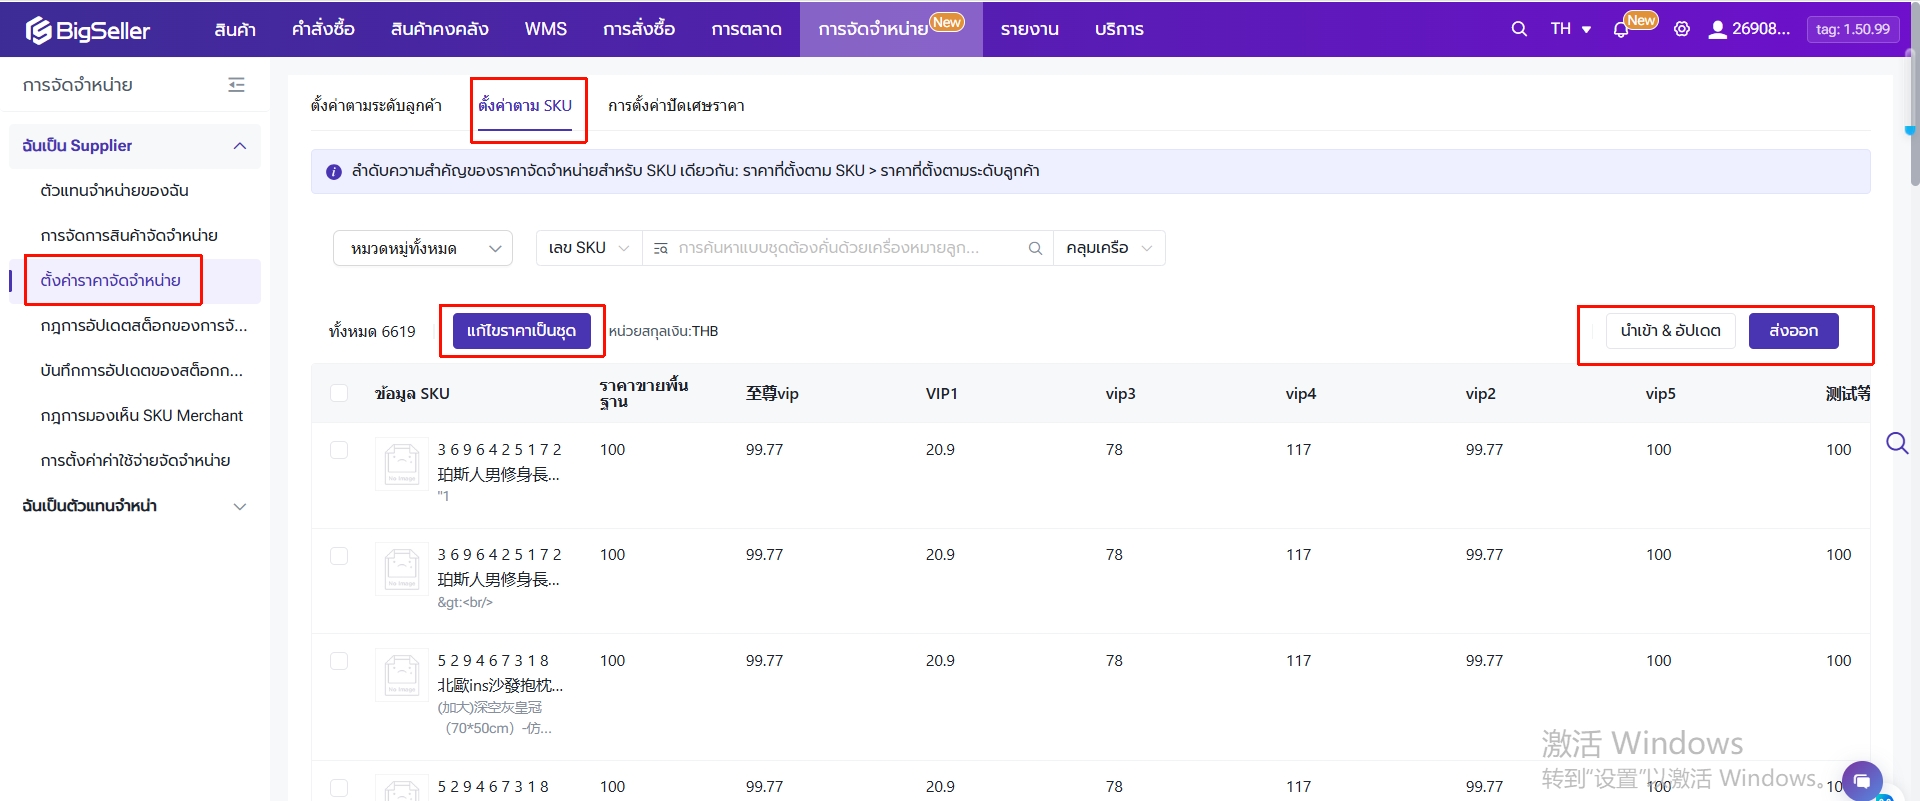Viewport: 1920px width, 801px height.
Task: Open the chat support bubble icon
Action: click(1861, 780)
